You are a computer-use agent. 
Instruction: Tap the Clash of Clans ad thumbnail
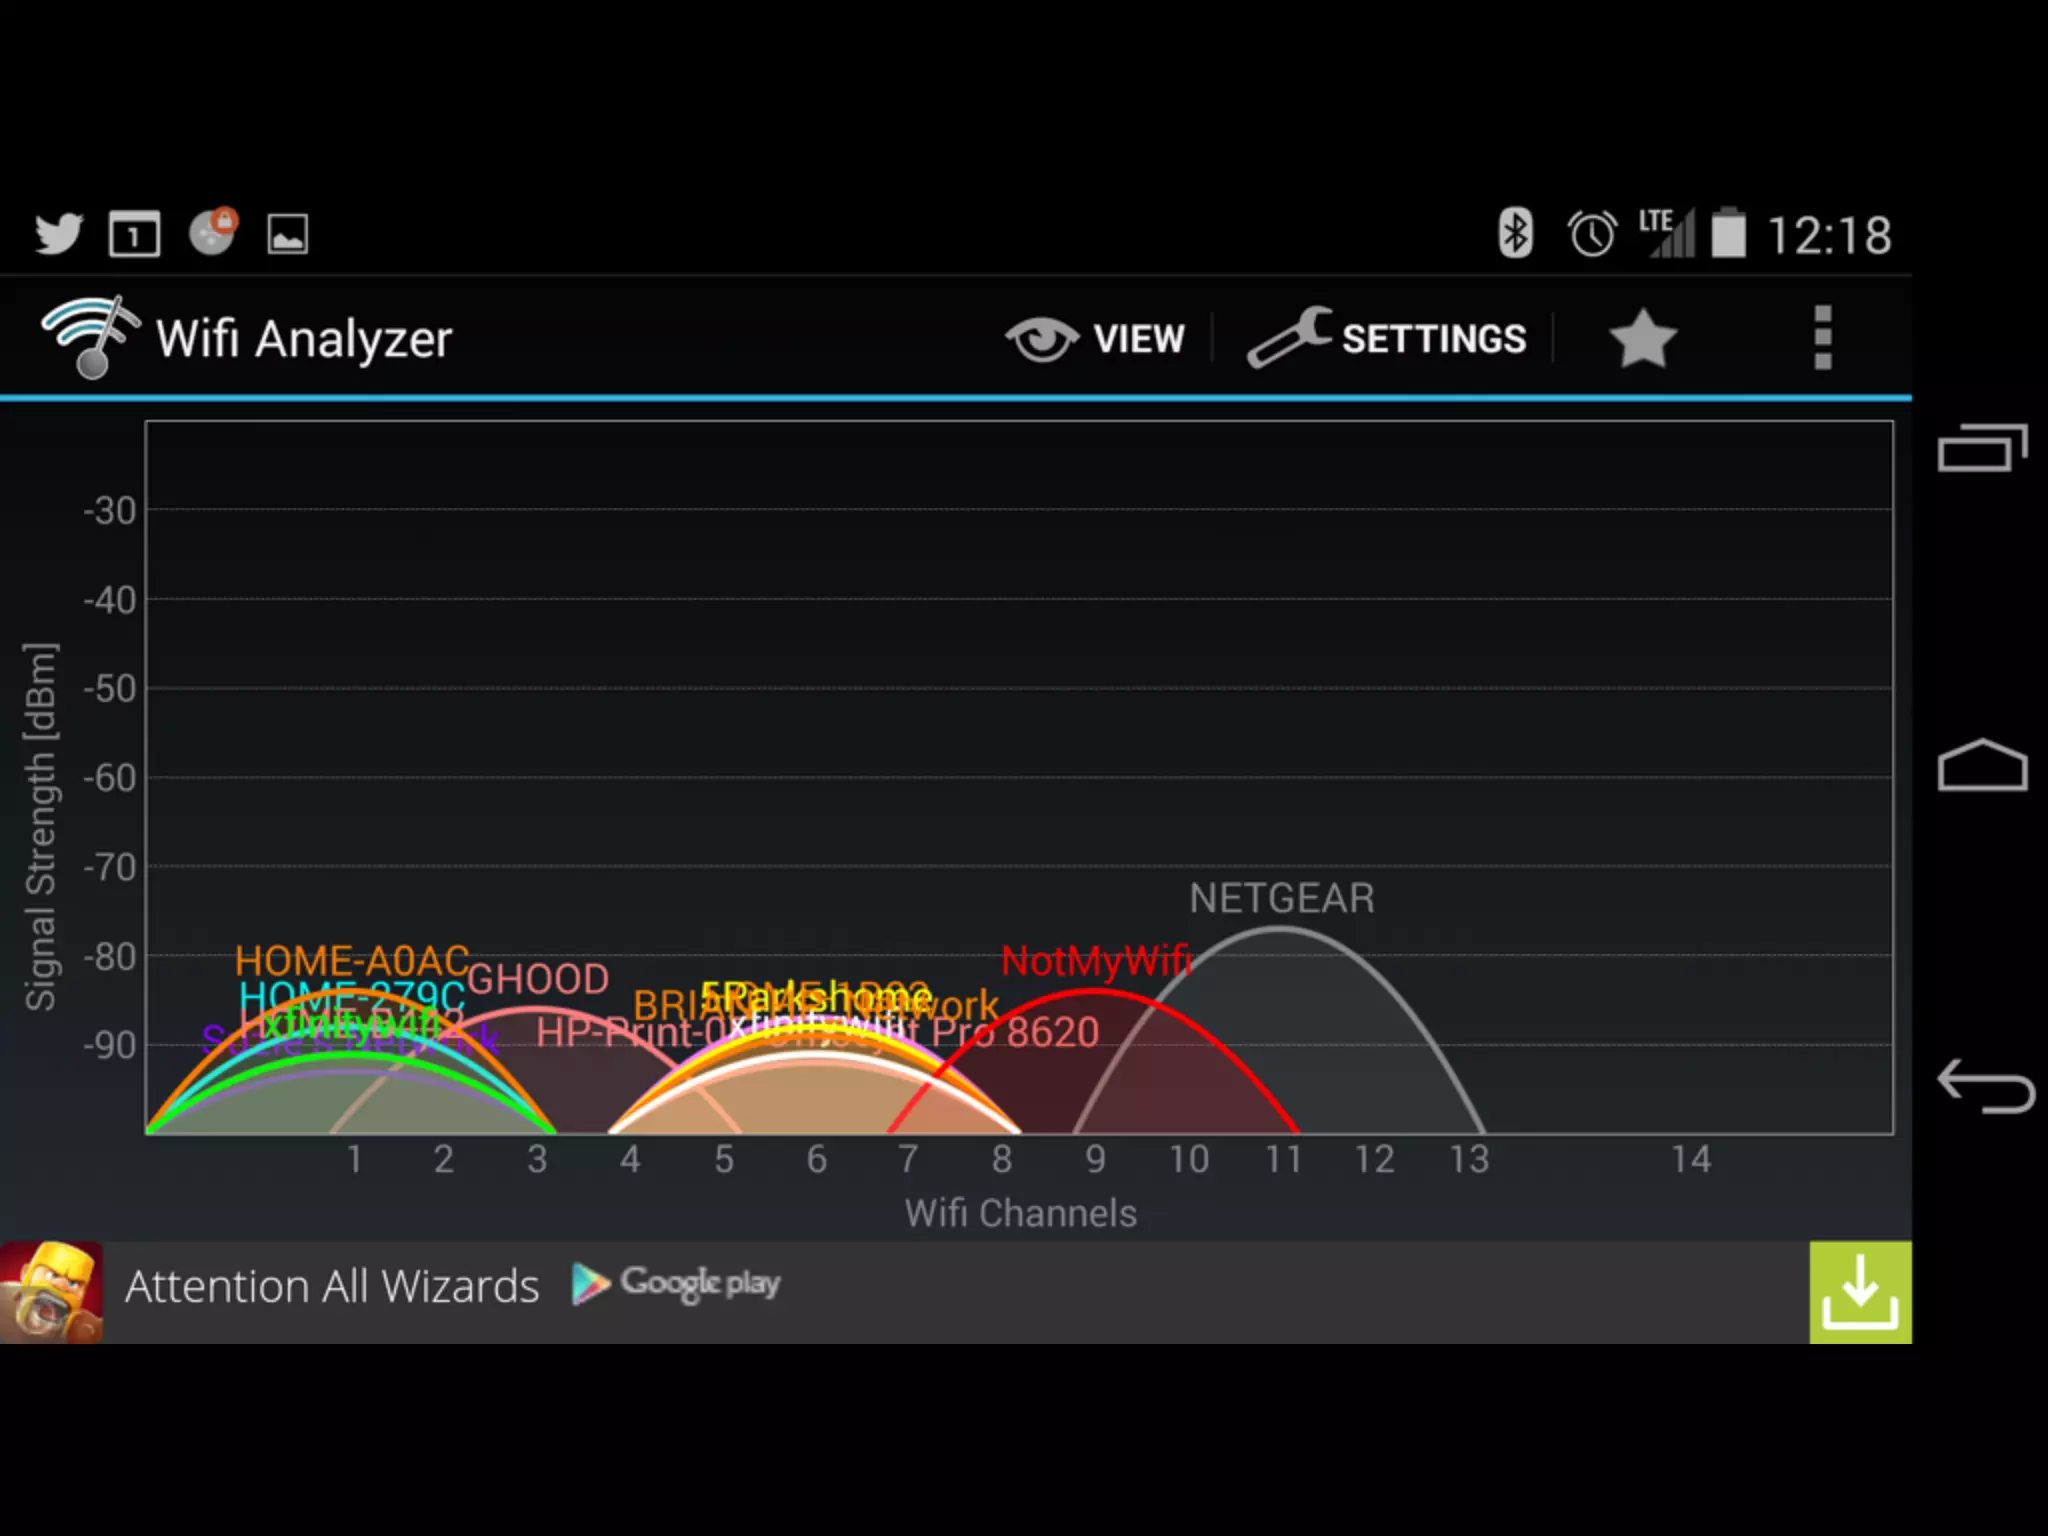click(x=51, y=1292)
